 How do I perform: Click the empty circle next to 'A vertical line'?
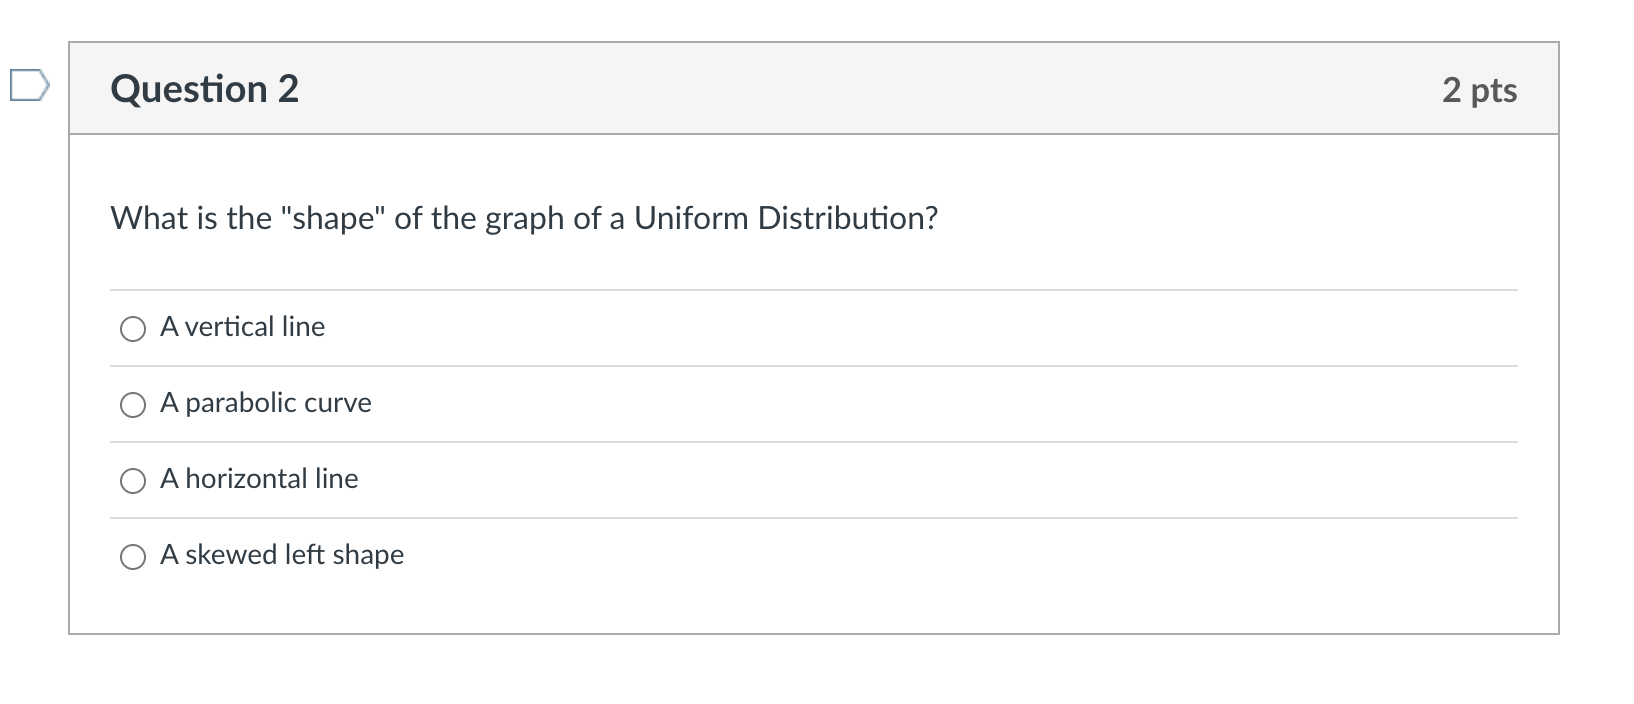click(132, 328)
